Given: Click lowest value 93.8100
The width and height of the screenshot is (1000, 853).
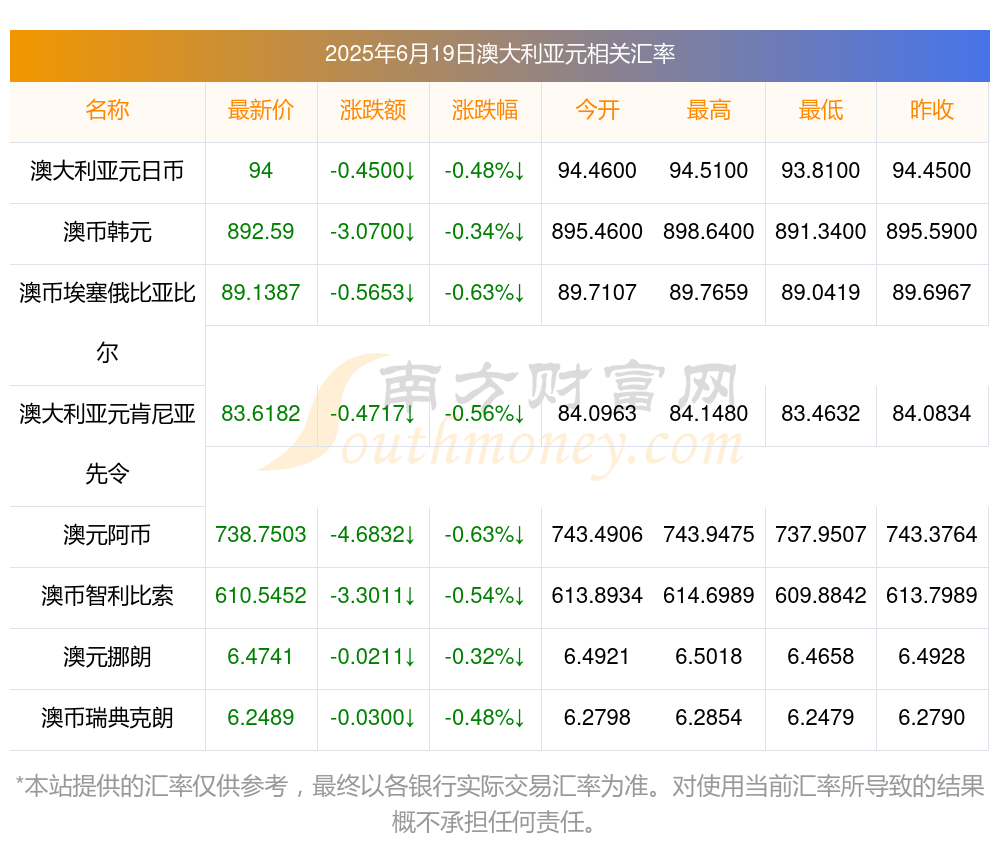Looking at the screenshot, I should coord(821,171).
